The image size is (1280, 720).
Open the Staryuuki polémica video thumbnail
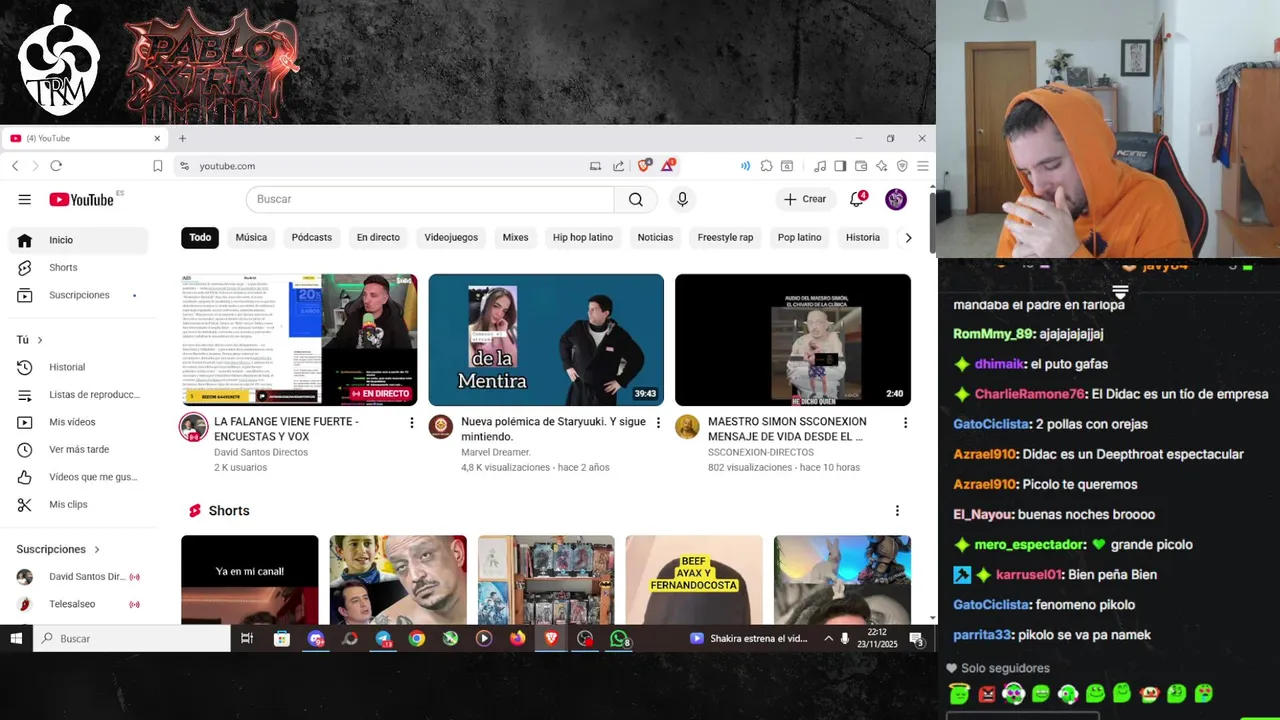pyautogui.click(x=546, y=340)
